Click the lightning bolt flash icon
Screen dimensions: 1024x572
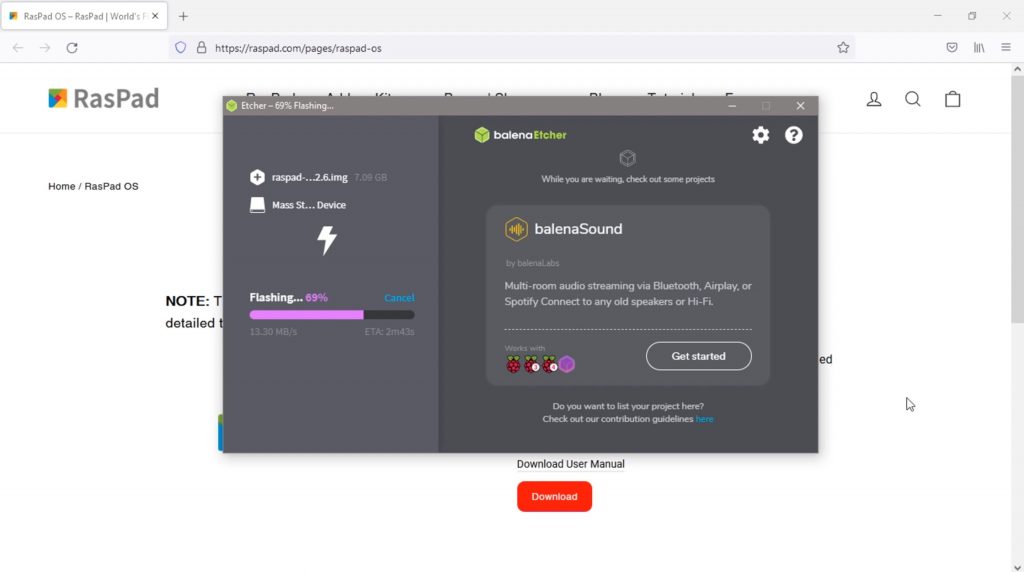[x=327, y=240]
